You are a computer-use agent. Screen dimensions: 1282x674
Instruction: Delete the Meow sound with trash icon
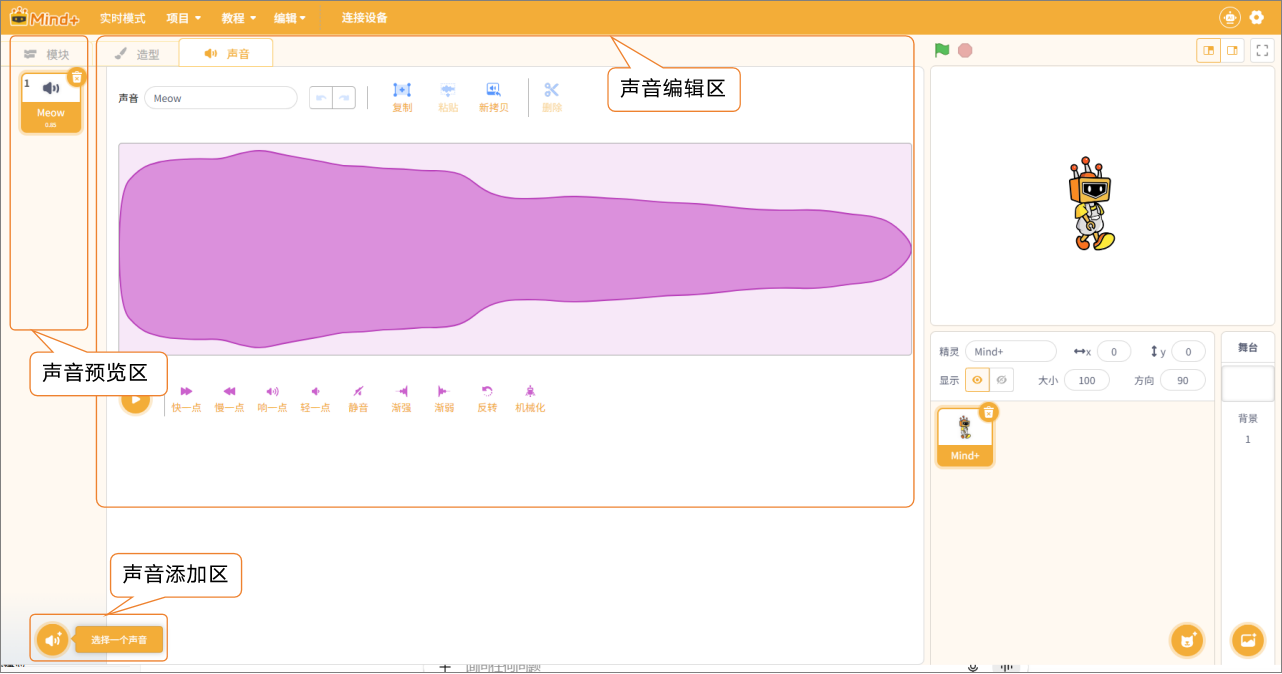click(x=77, y=77)
